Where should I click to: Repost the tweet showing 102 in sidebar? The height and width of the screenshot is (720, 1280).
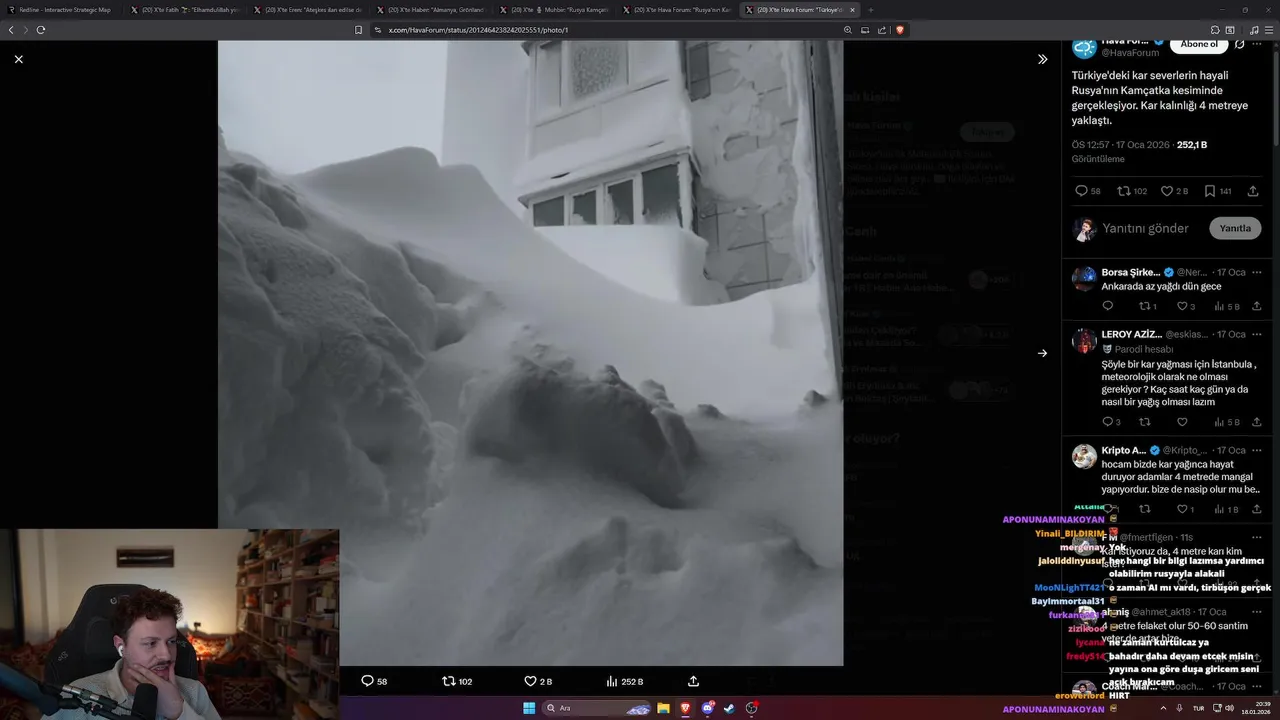(x=1123, y=191)
